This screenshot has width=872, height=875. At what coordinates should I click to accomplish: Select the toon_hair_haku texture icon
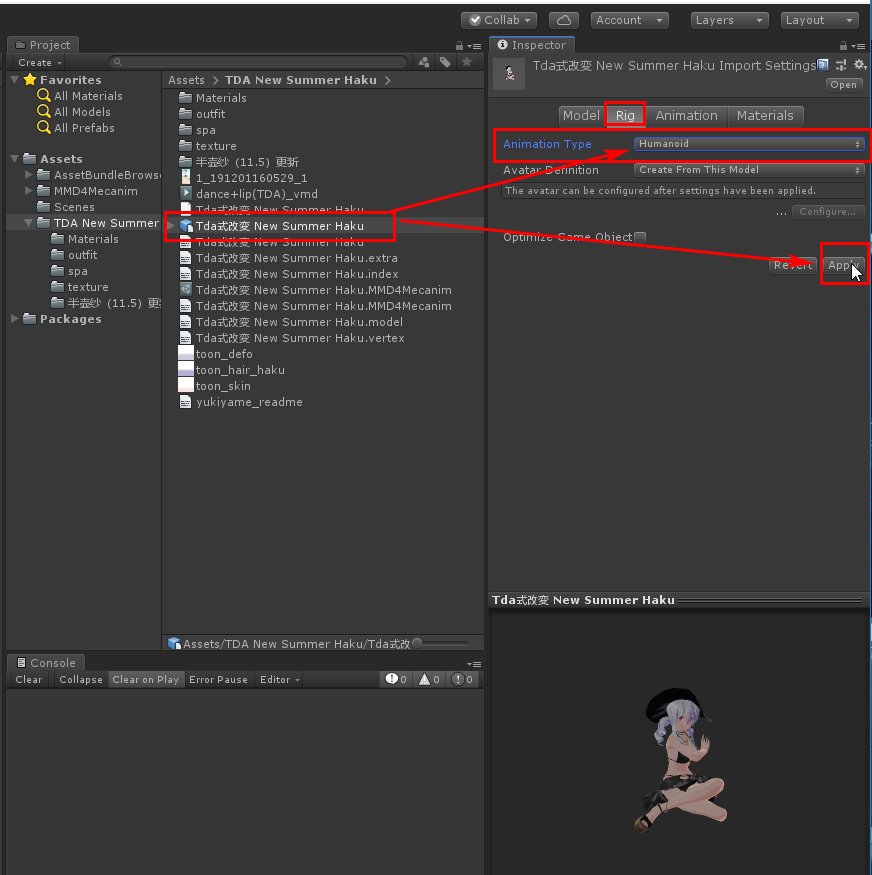(186, 370)
